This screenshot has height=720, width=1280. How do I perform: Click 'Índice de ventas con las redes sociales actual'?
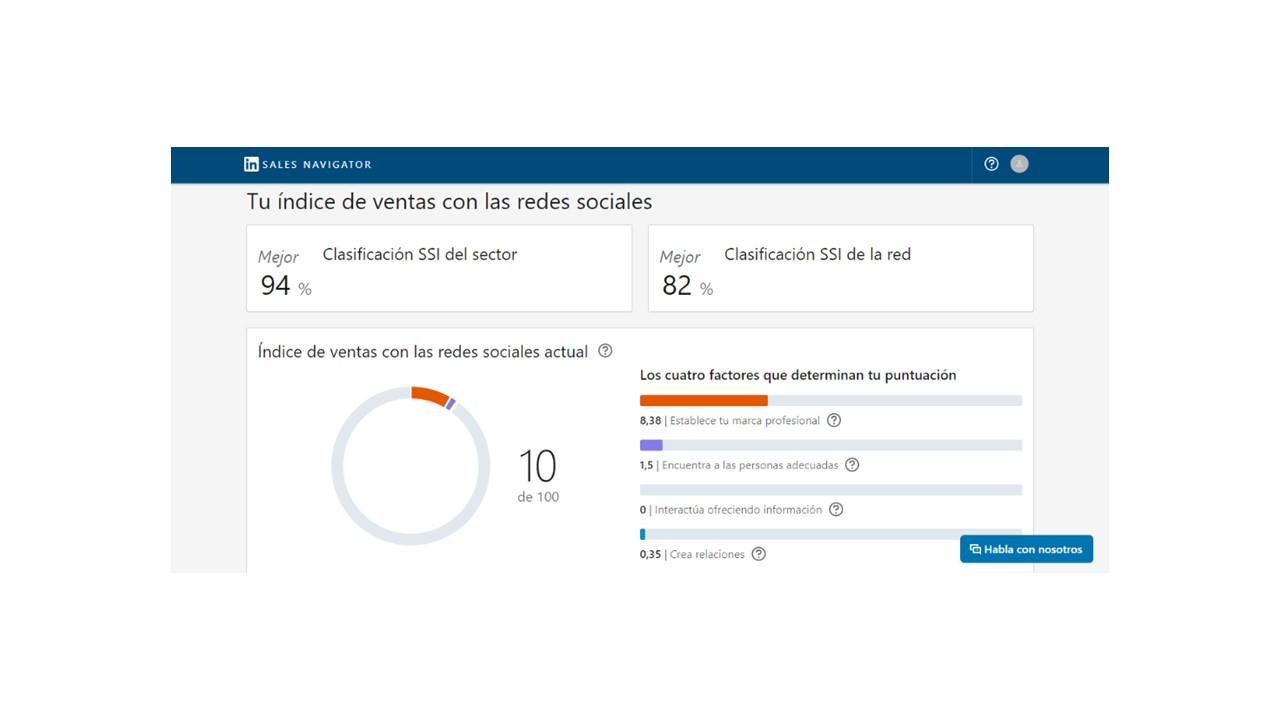tap(423, 352)
